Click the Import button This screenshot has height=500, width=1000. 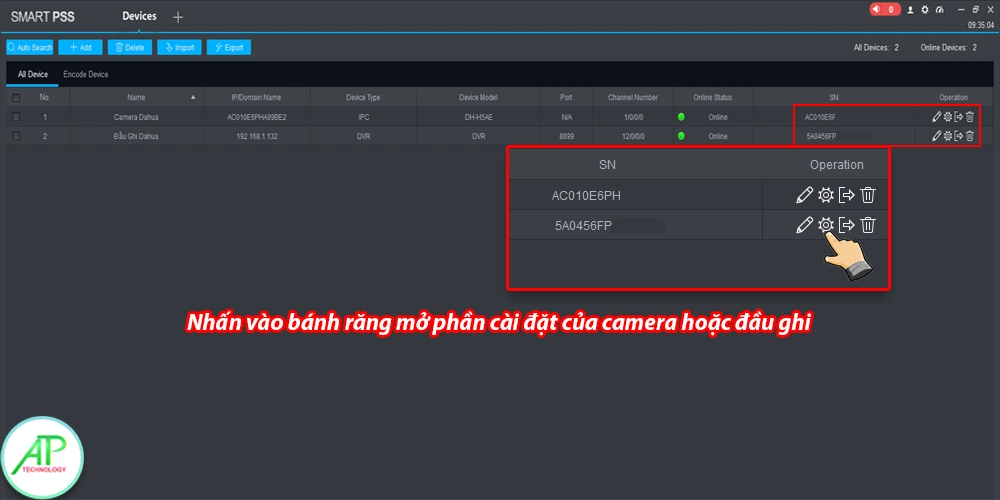click(x=180, y=47)
